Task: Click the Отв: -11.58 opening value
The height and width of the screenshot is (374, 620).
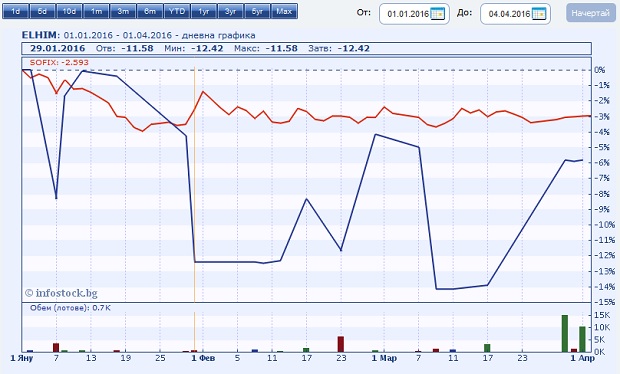Action: click(x=125, y=49)
